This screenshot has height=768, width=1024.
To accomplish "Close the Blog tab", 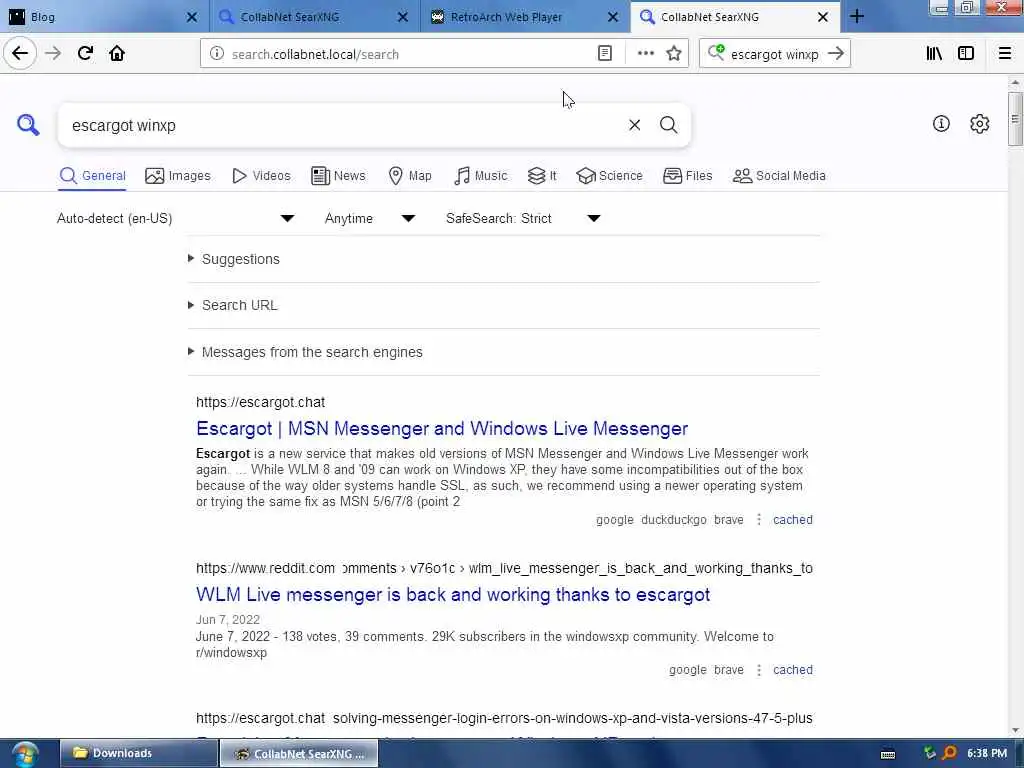I will tap(191, 17).
